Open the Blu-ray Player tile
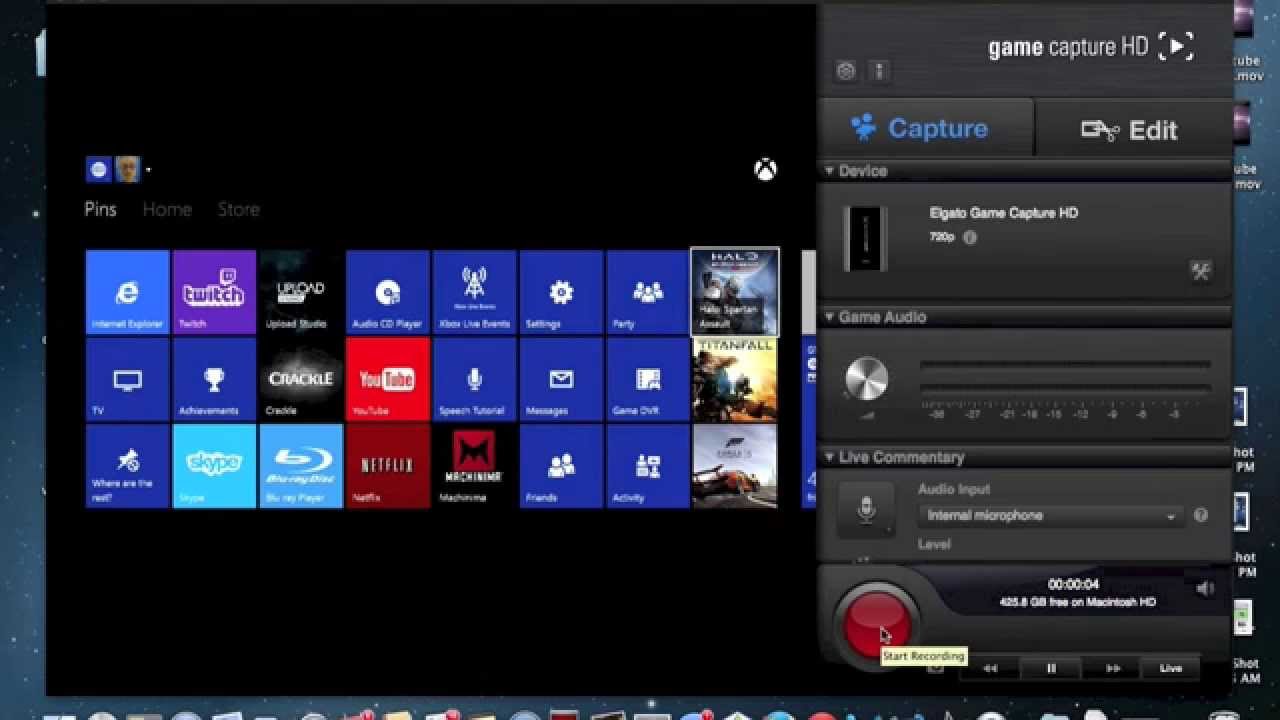The height and width of the screenshot is (720, 1280). click(301, 466)
